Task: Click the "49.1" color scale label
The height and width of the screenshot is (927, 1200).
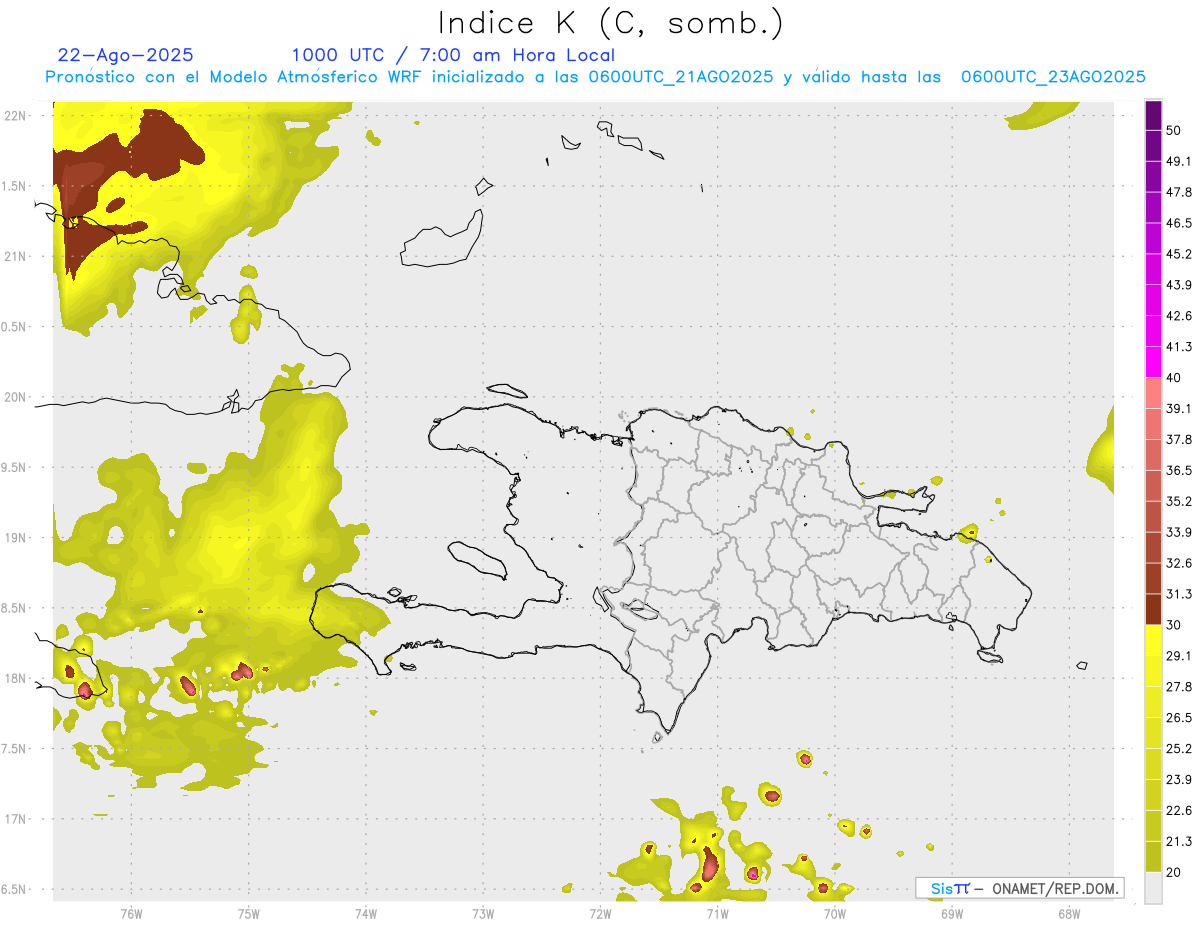Action: [1179, 161]
